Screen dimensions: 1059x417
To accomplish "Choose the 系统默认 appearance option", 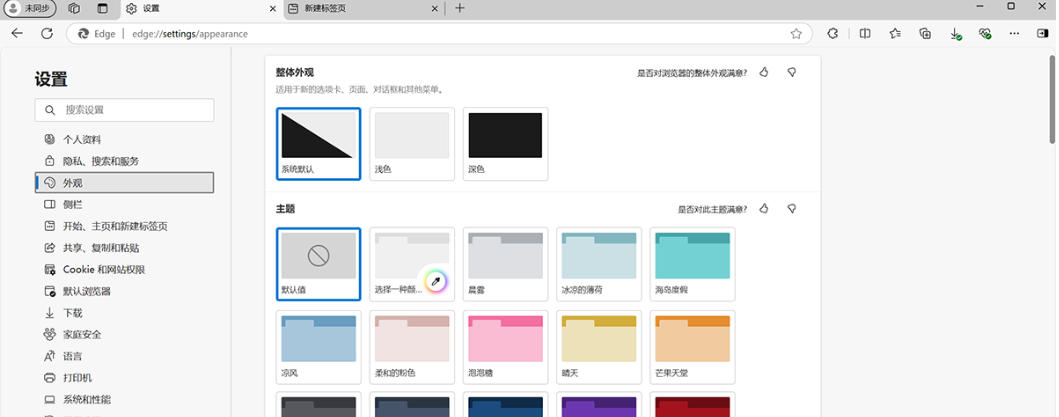I will point(318,144).
